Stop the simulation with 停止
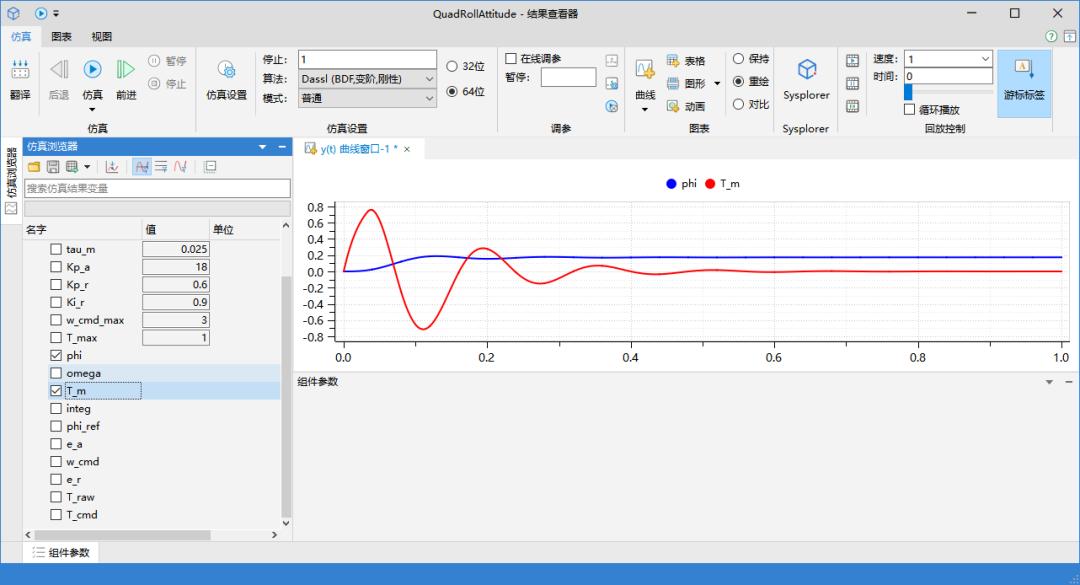 coord(167,83)
